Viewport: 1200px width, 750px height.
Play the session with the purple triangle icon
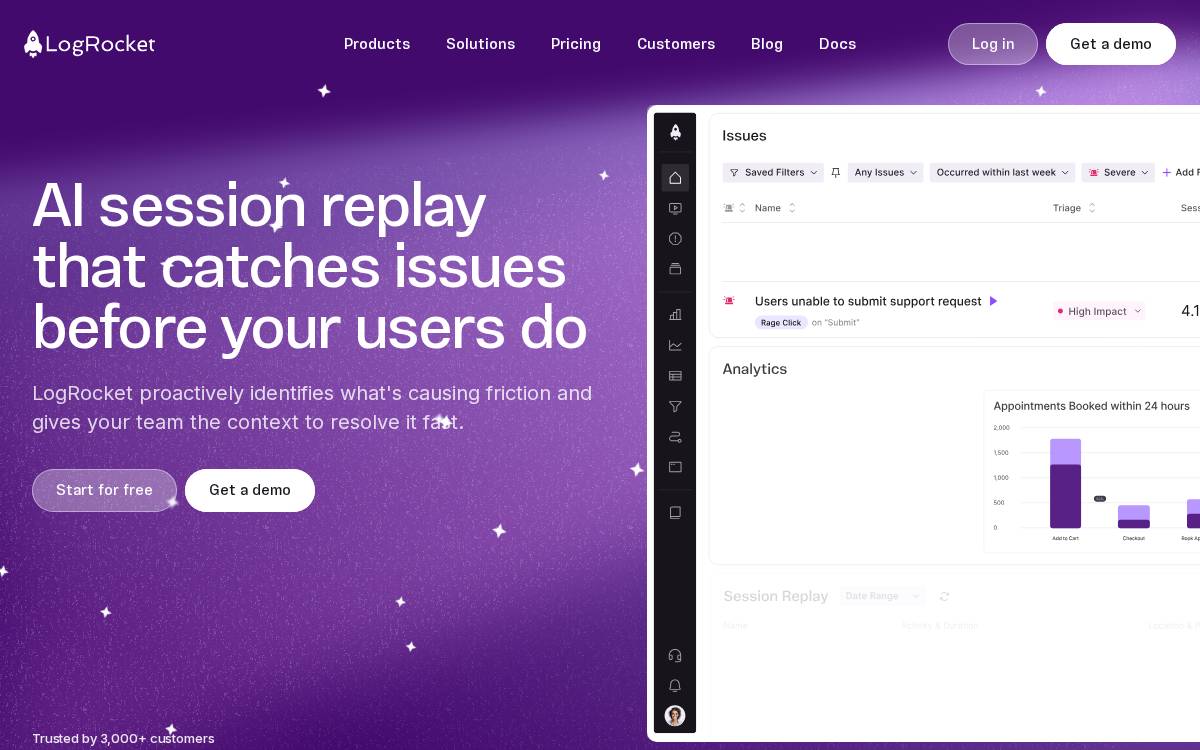click(x=993, y=301)
